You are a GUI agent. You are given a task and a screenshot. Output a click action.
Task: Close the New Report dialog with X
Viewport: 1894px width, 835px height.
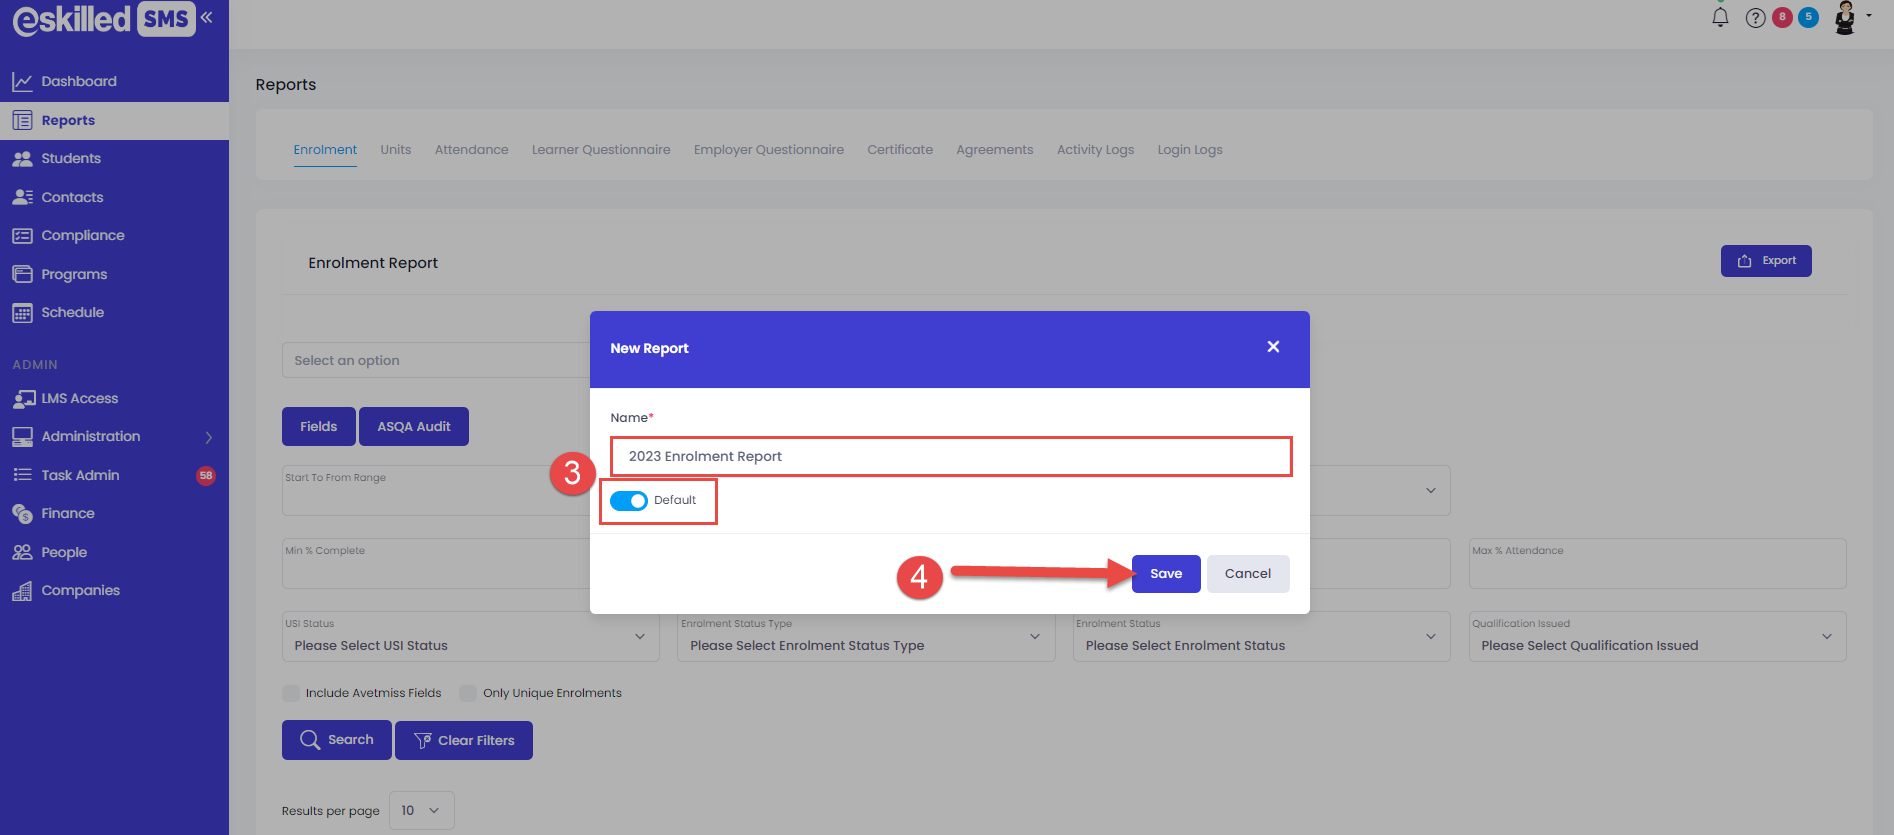[x=1273, y=347]
